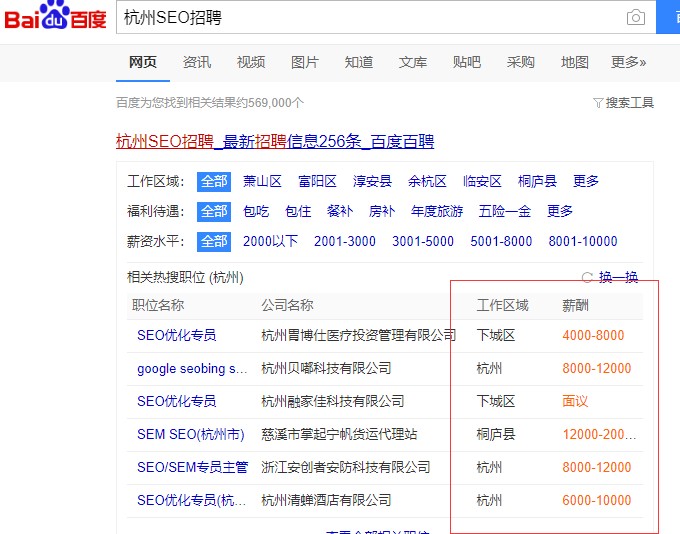Select 全部 in 工作区域 filter
This screenshot has height=534, width=680.
[x=214, y=182]
